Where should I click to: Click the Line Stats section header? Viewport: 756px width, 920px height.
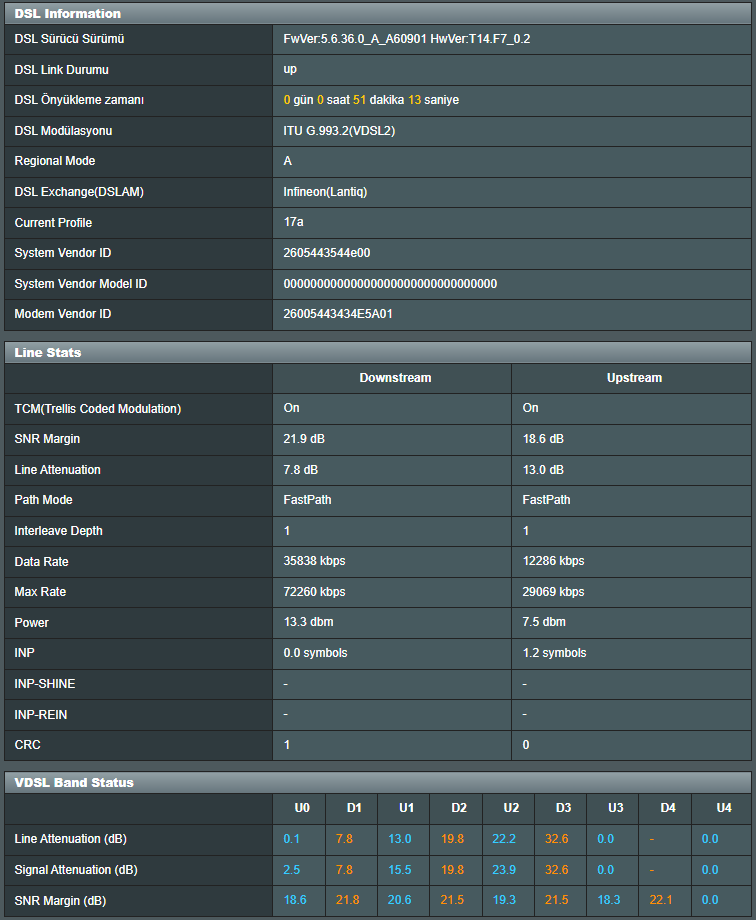[48, 353]
